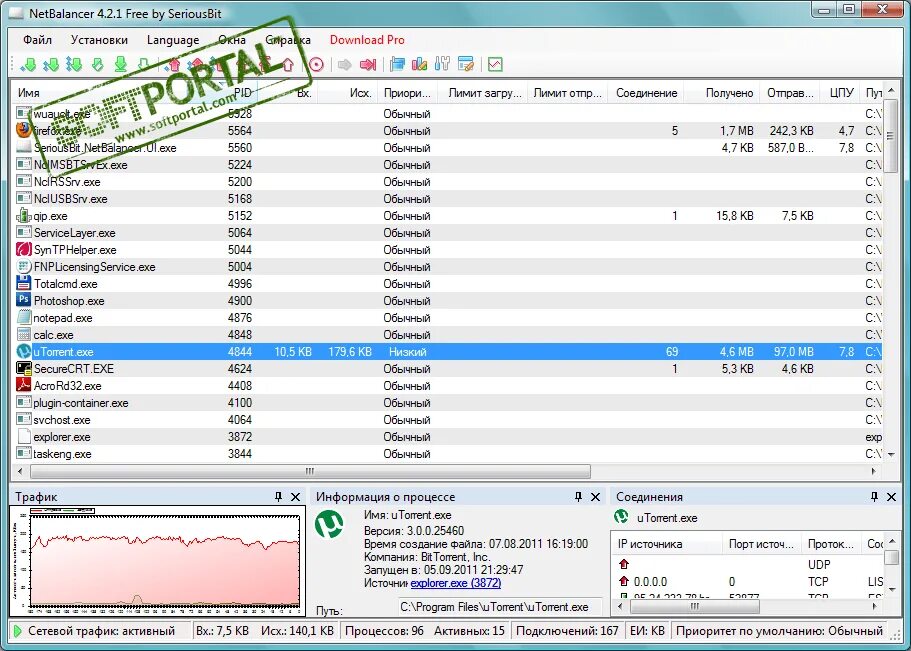Sort by the Лимит загру... column header
This screenshot has height=651, width=911.
(485, 92)
